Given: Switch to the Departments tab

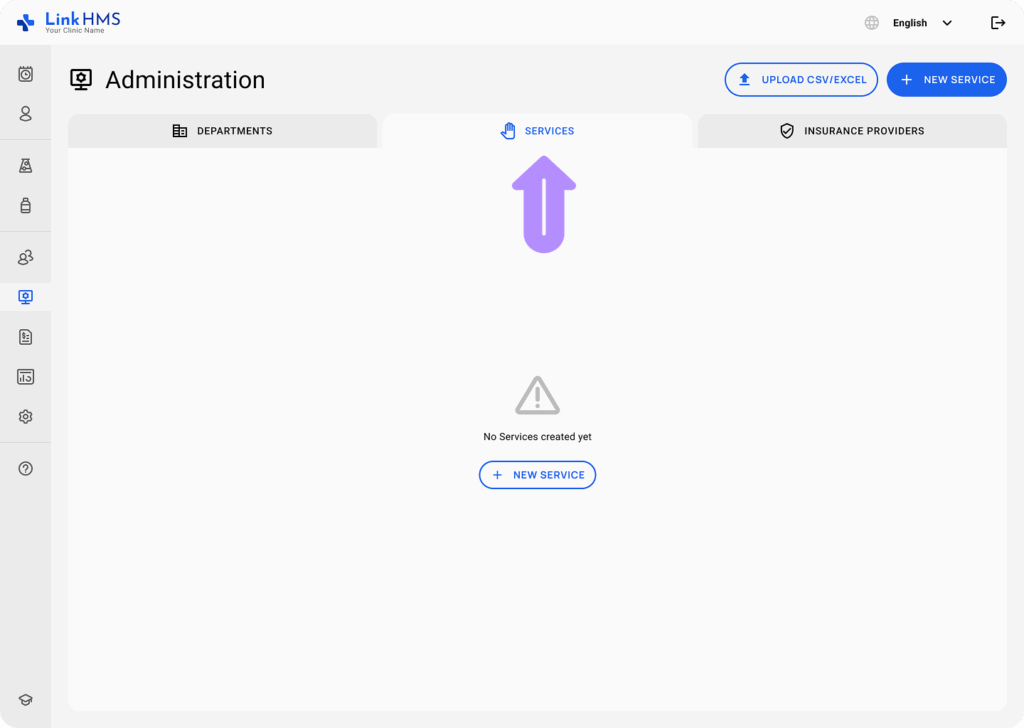Looking at the screenshot, I should coord(222,131).
